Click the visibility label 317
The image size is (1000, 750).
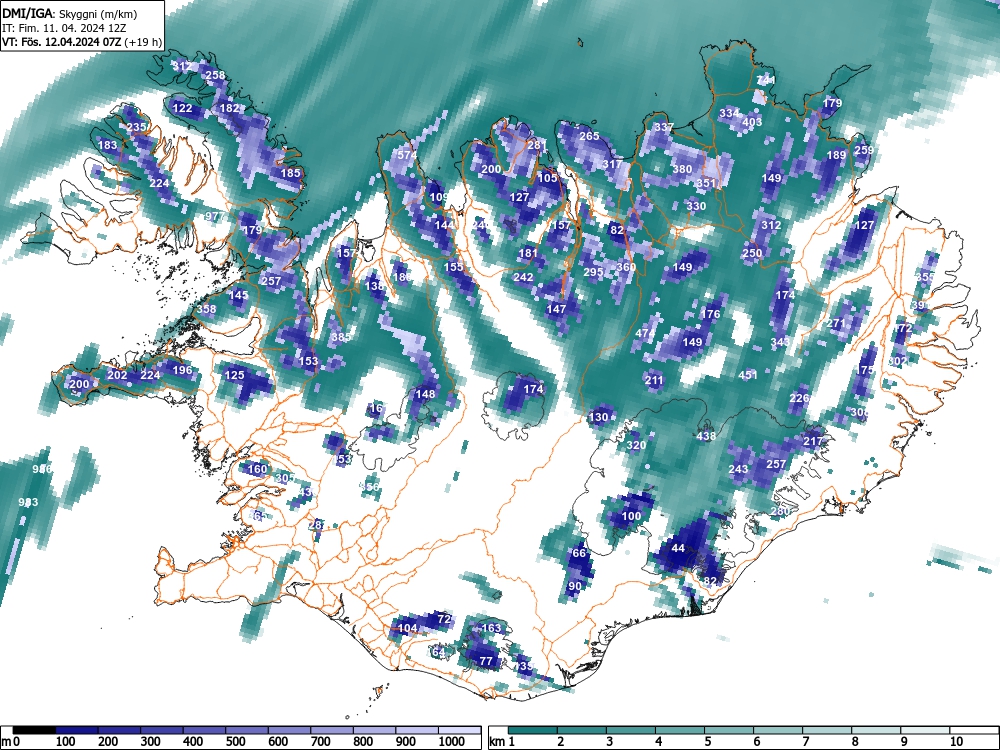pyautogui.click(x=612, y=164)
